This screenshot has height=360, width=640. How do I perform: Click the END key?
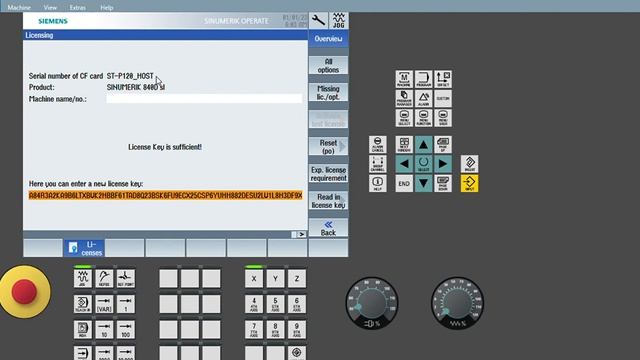pos(404,183)
